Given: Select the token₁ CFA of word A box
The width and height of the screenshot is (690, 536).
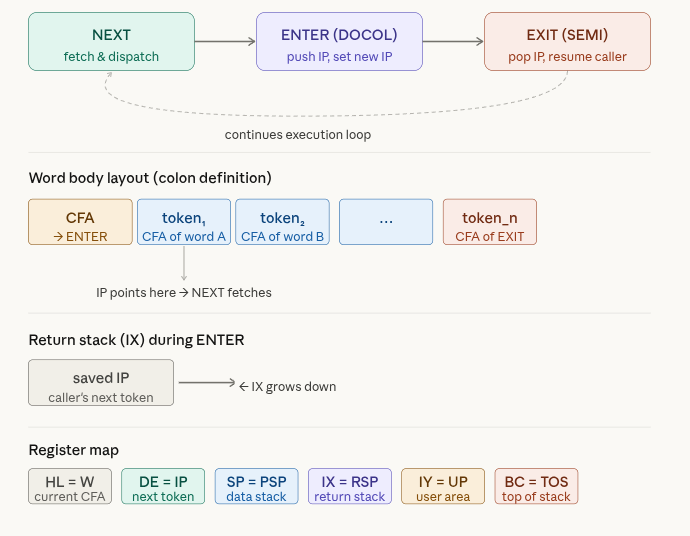Looking at the screenshot, I should coord(184,222).
